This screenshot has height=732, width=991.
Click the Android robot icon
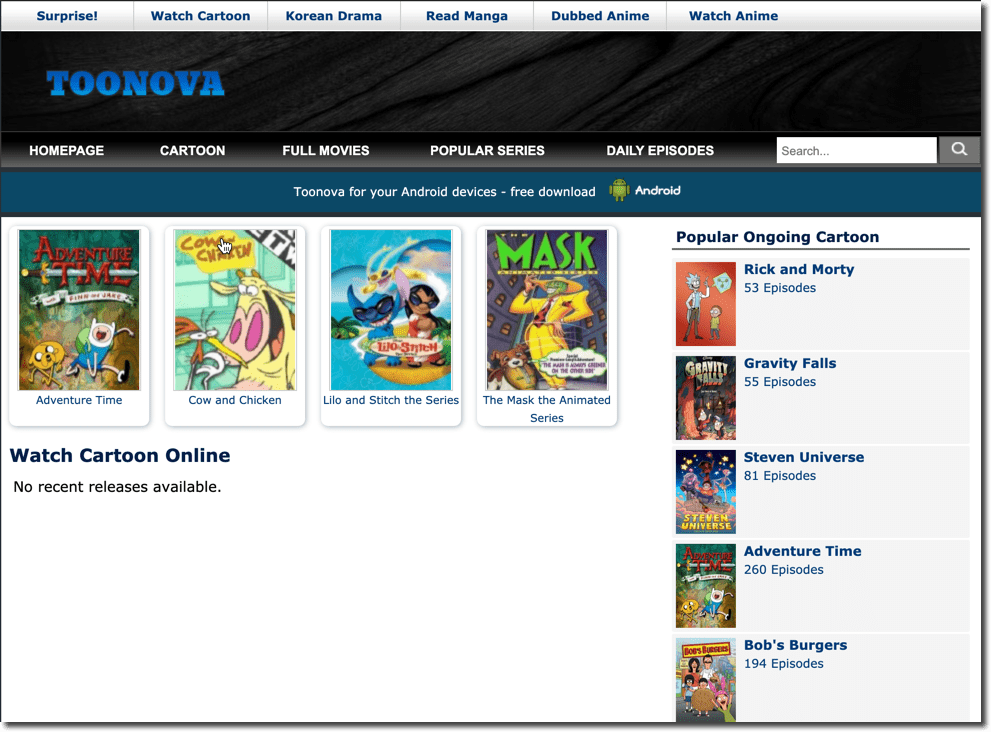(x=619, y=190)
